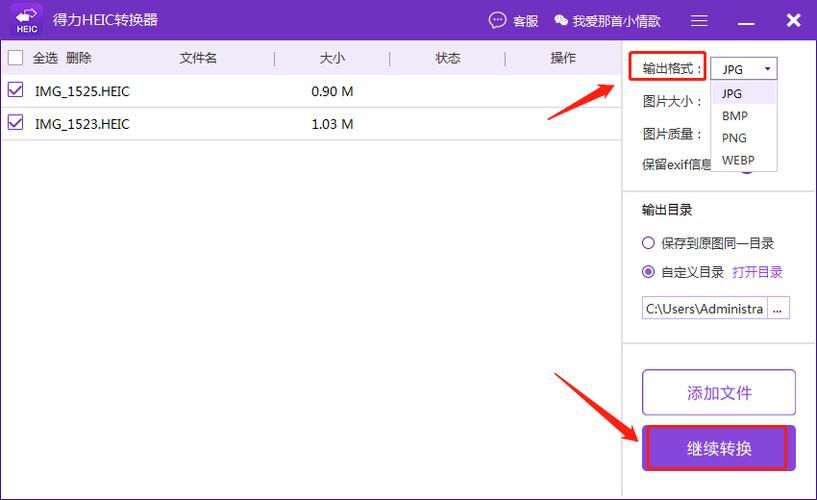Click the 打开目录 link

tap(758, 272)
